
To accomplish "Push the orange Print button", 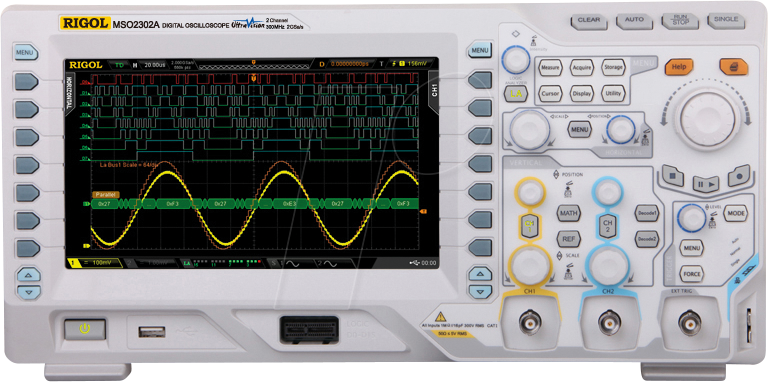I will coord(733,67).
